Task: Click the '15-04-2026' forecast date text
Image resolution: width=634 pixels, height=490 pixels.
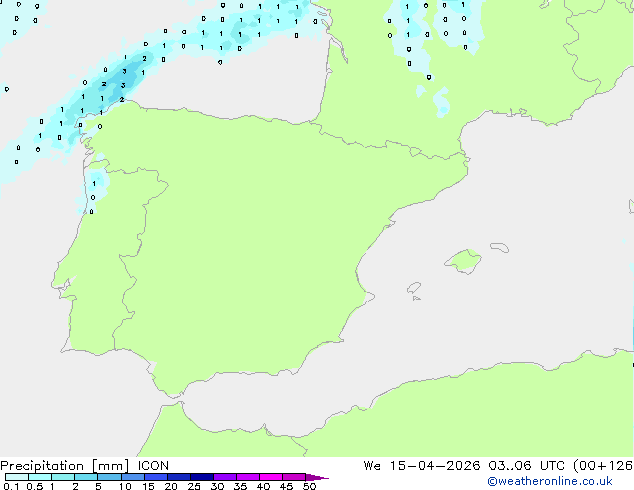Action: coord(435,466)
